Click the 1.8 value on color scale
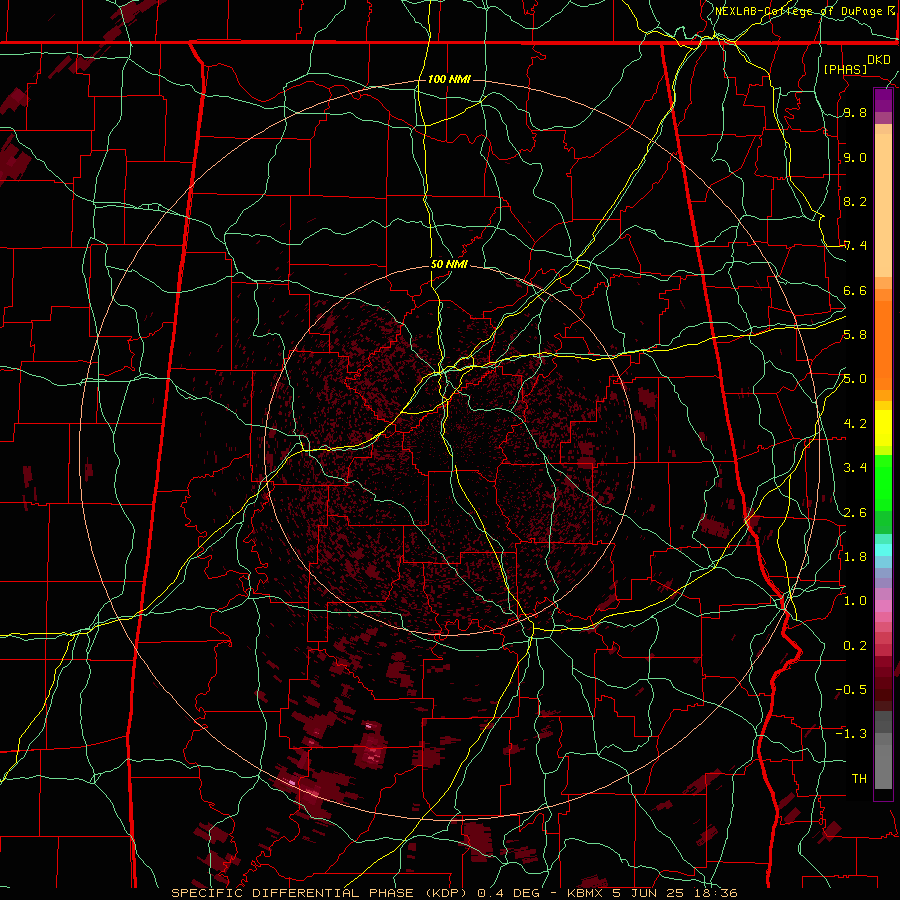Screen dimensions: 900x900 pos(855,557)
